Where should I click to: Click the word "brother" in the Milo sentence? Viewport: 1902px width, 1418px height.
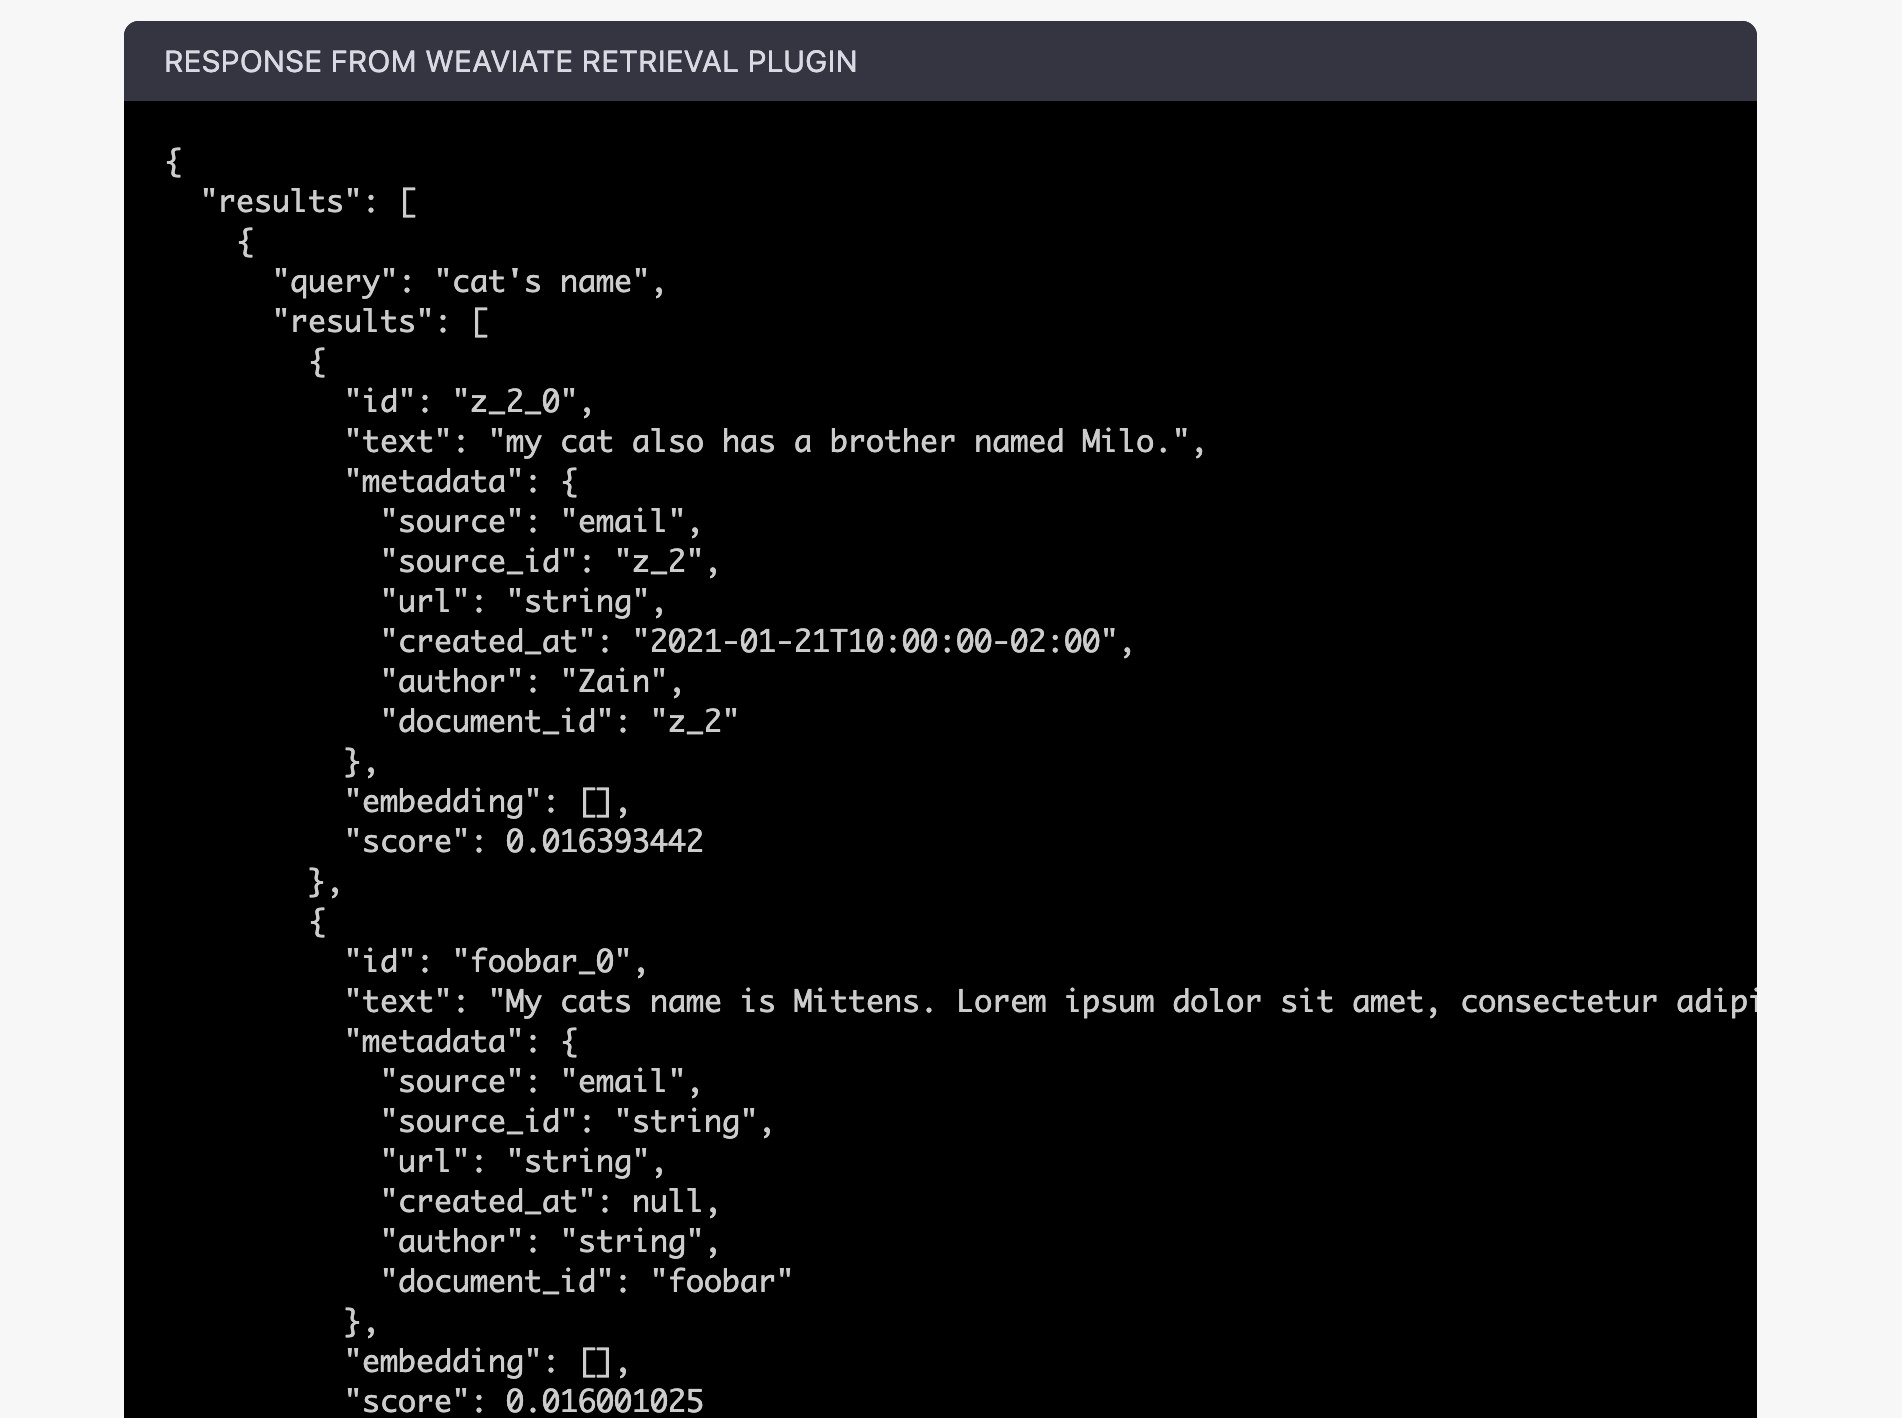click(x=892, y=442)
